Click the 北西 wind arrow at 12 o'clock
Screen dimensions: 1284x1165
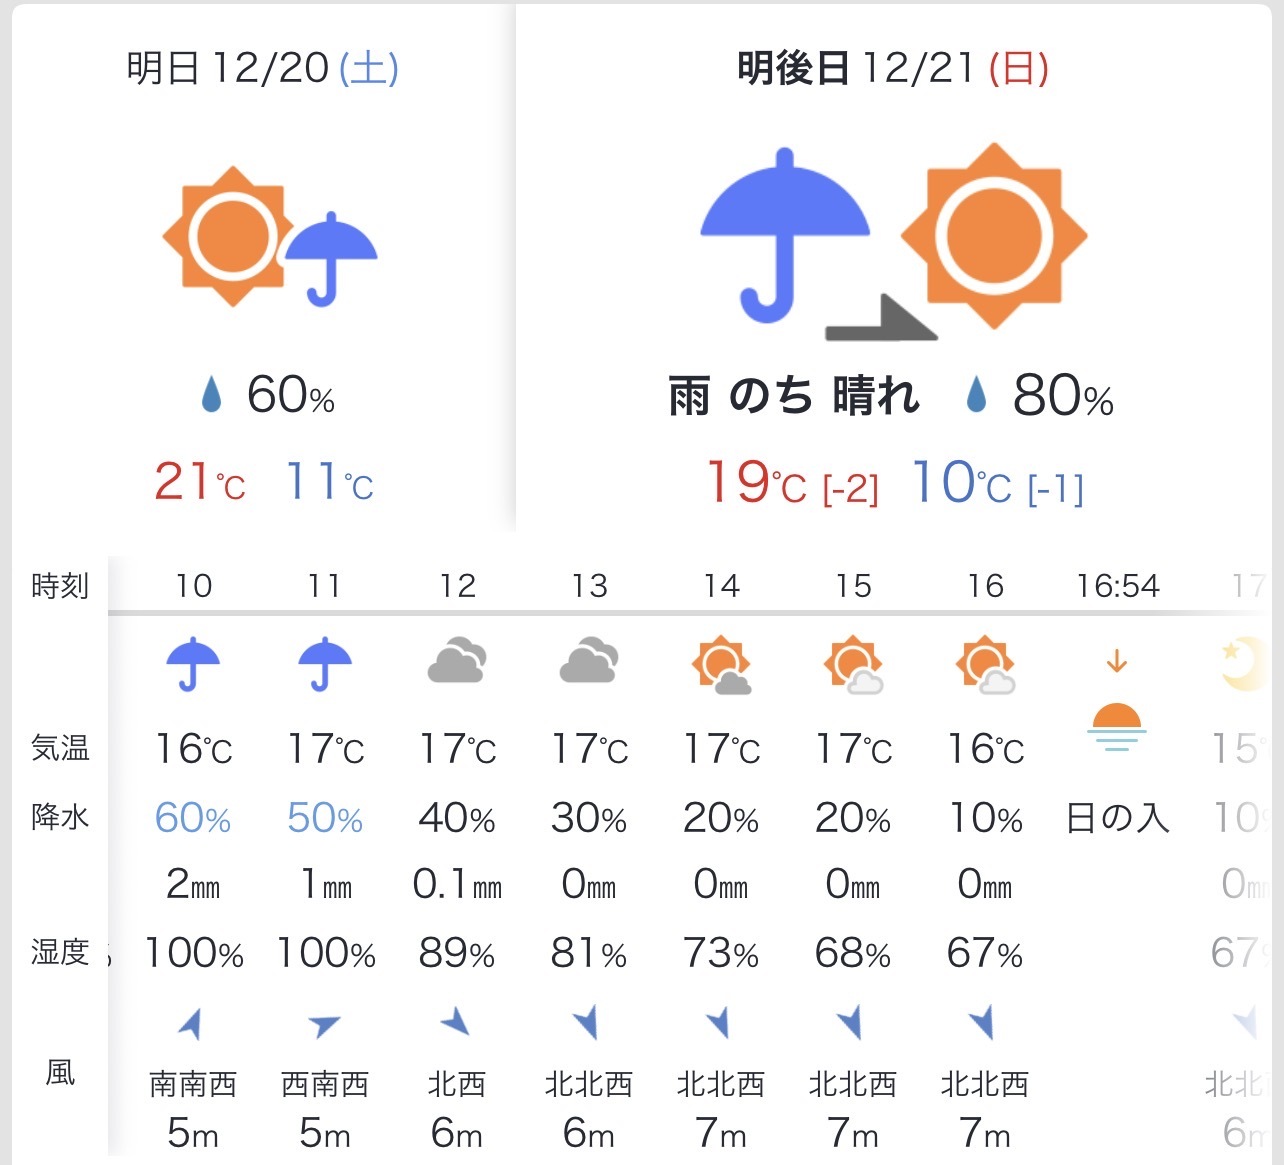[x=456, y=1022]
